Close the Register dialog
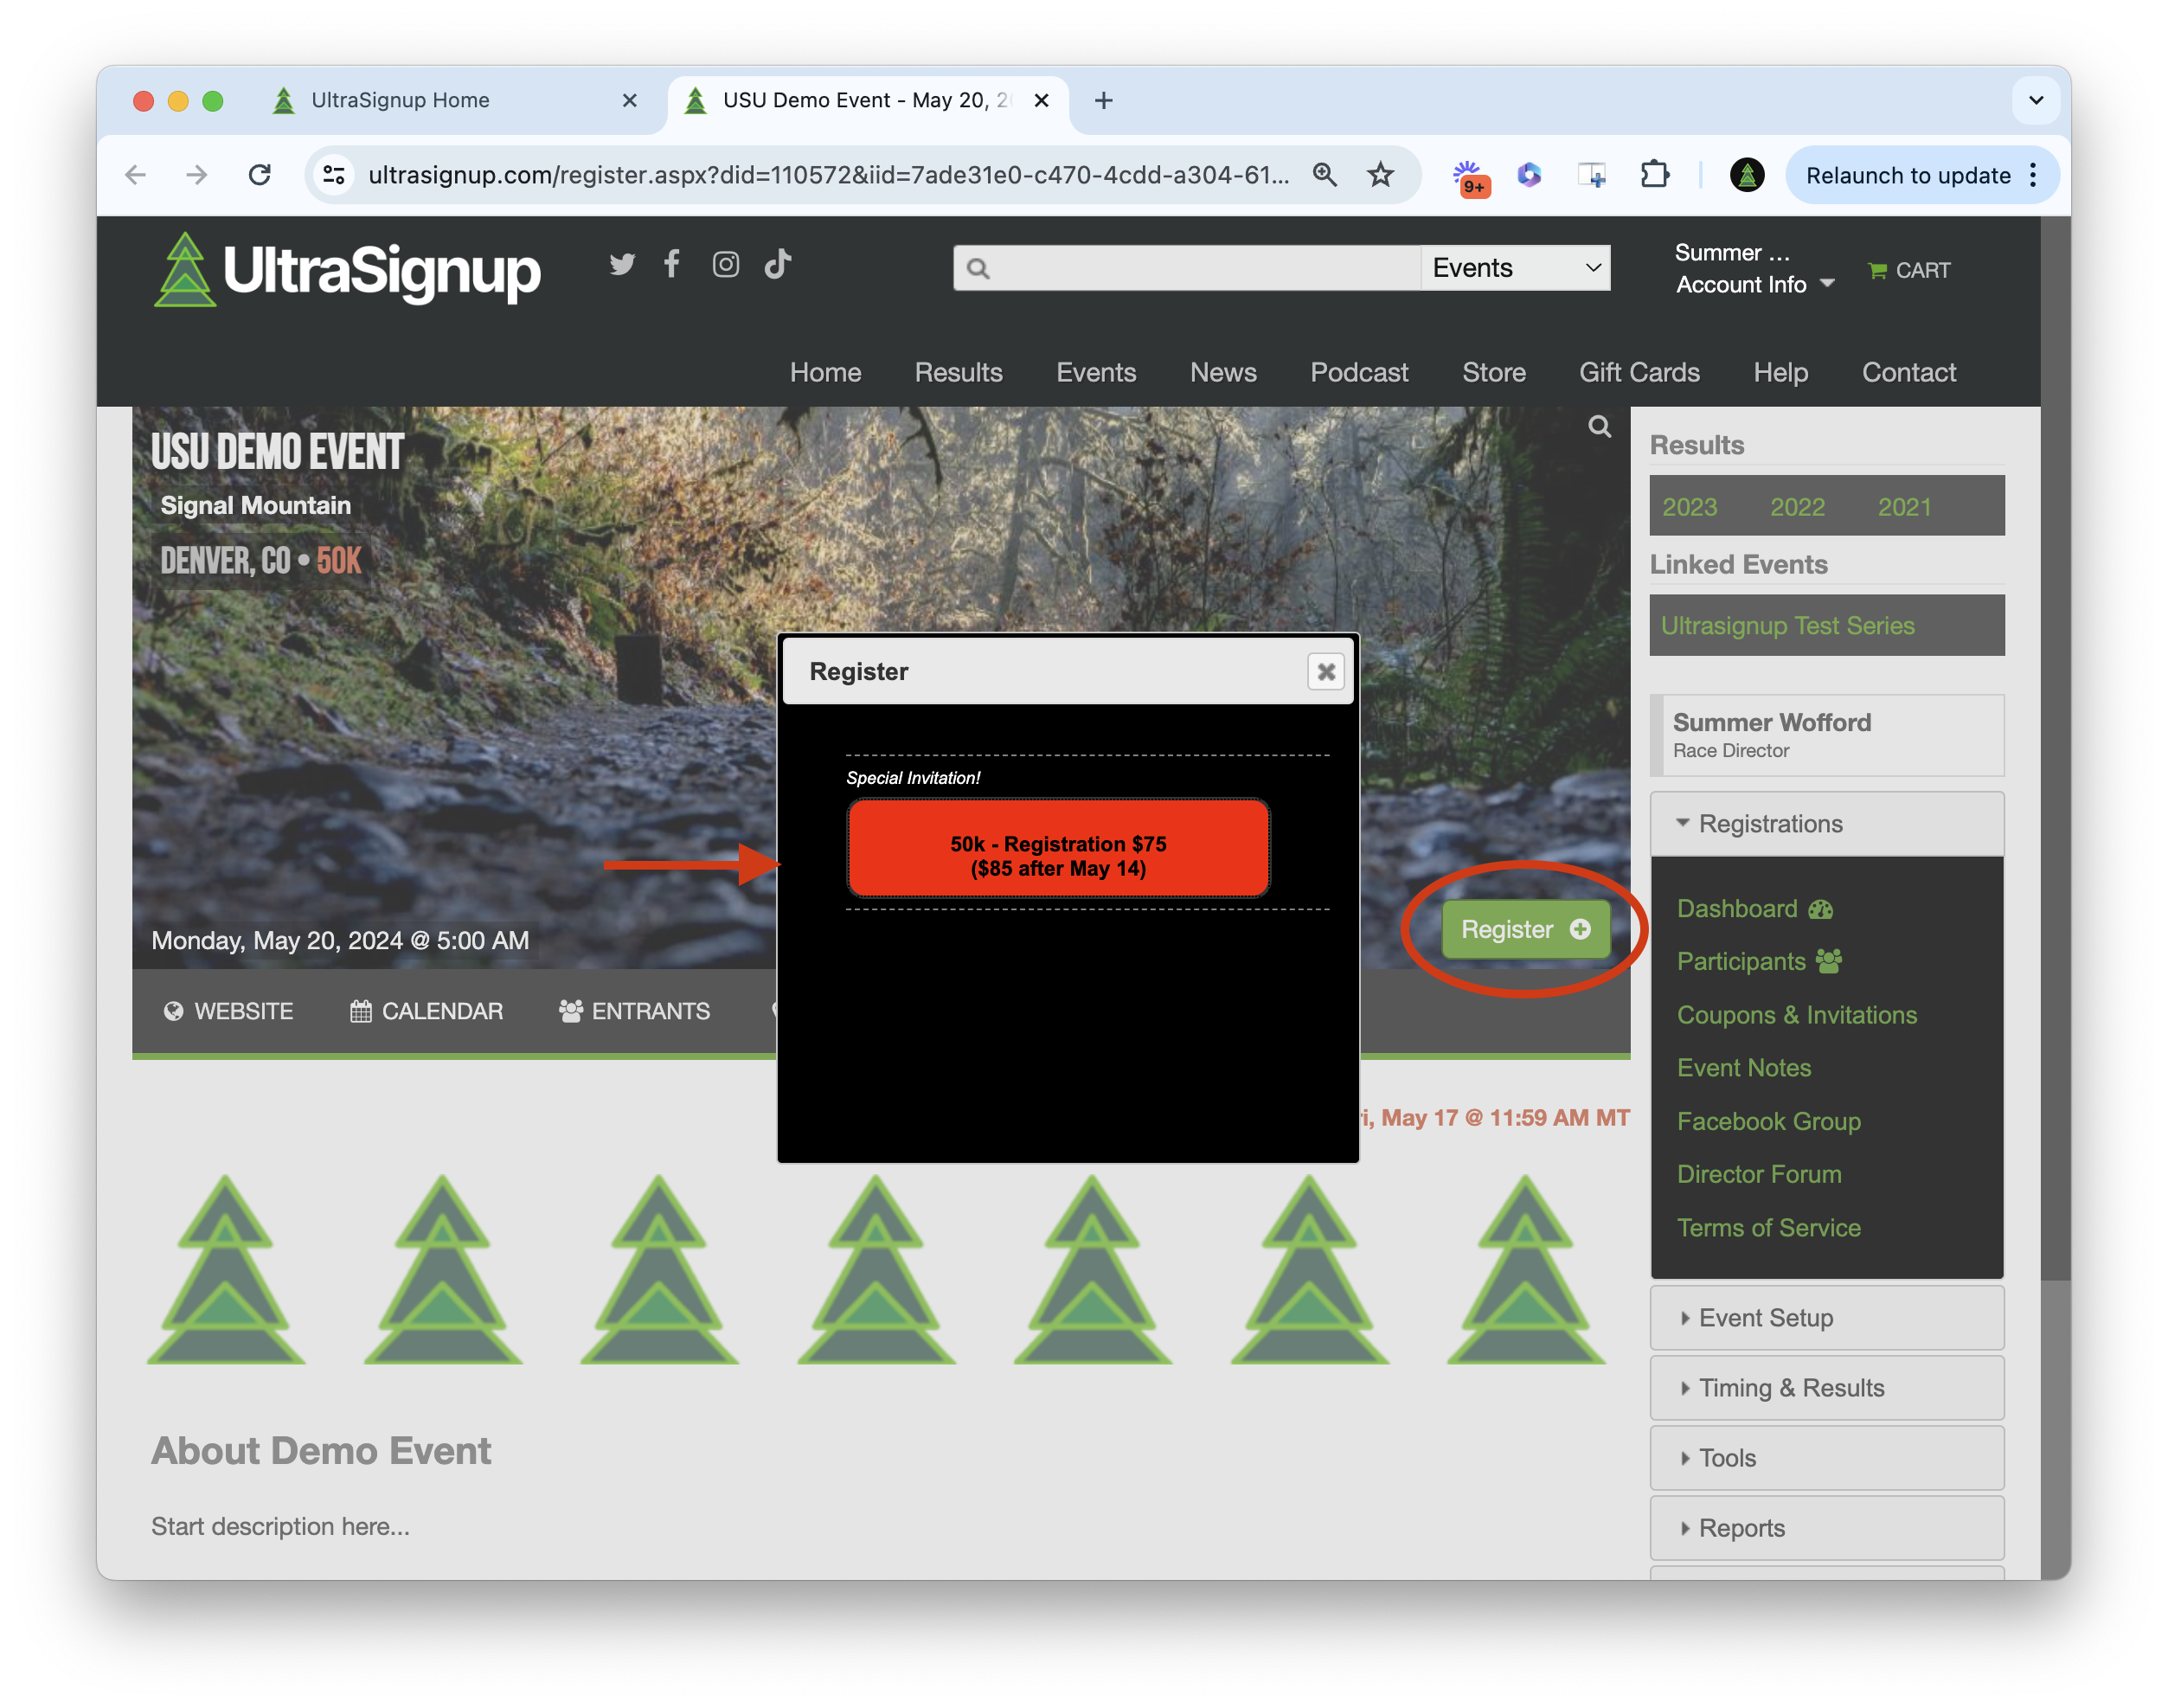 click(1326, 672)
